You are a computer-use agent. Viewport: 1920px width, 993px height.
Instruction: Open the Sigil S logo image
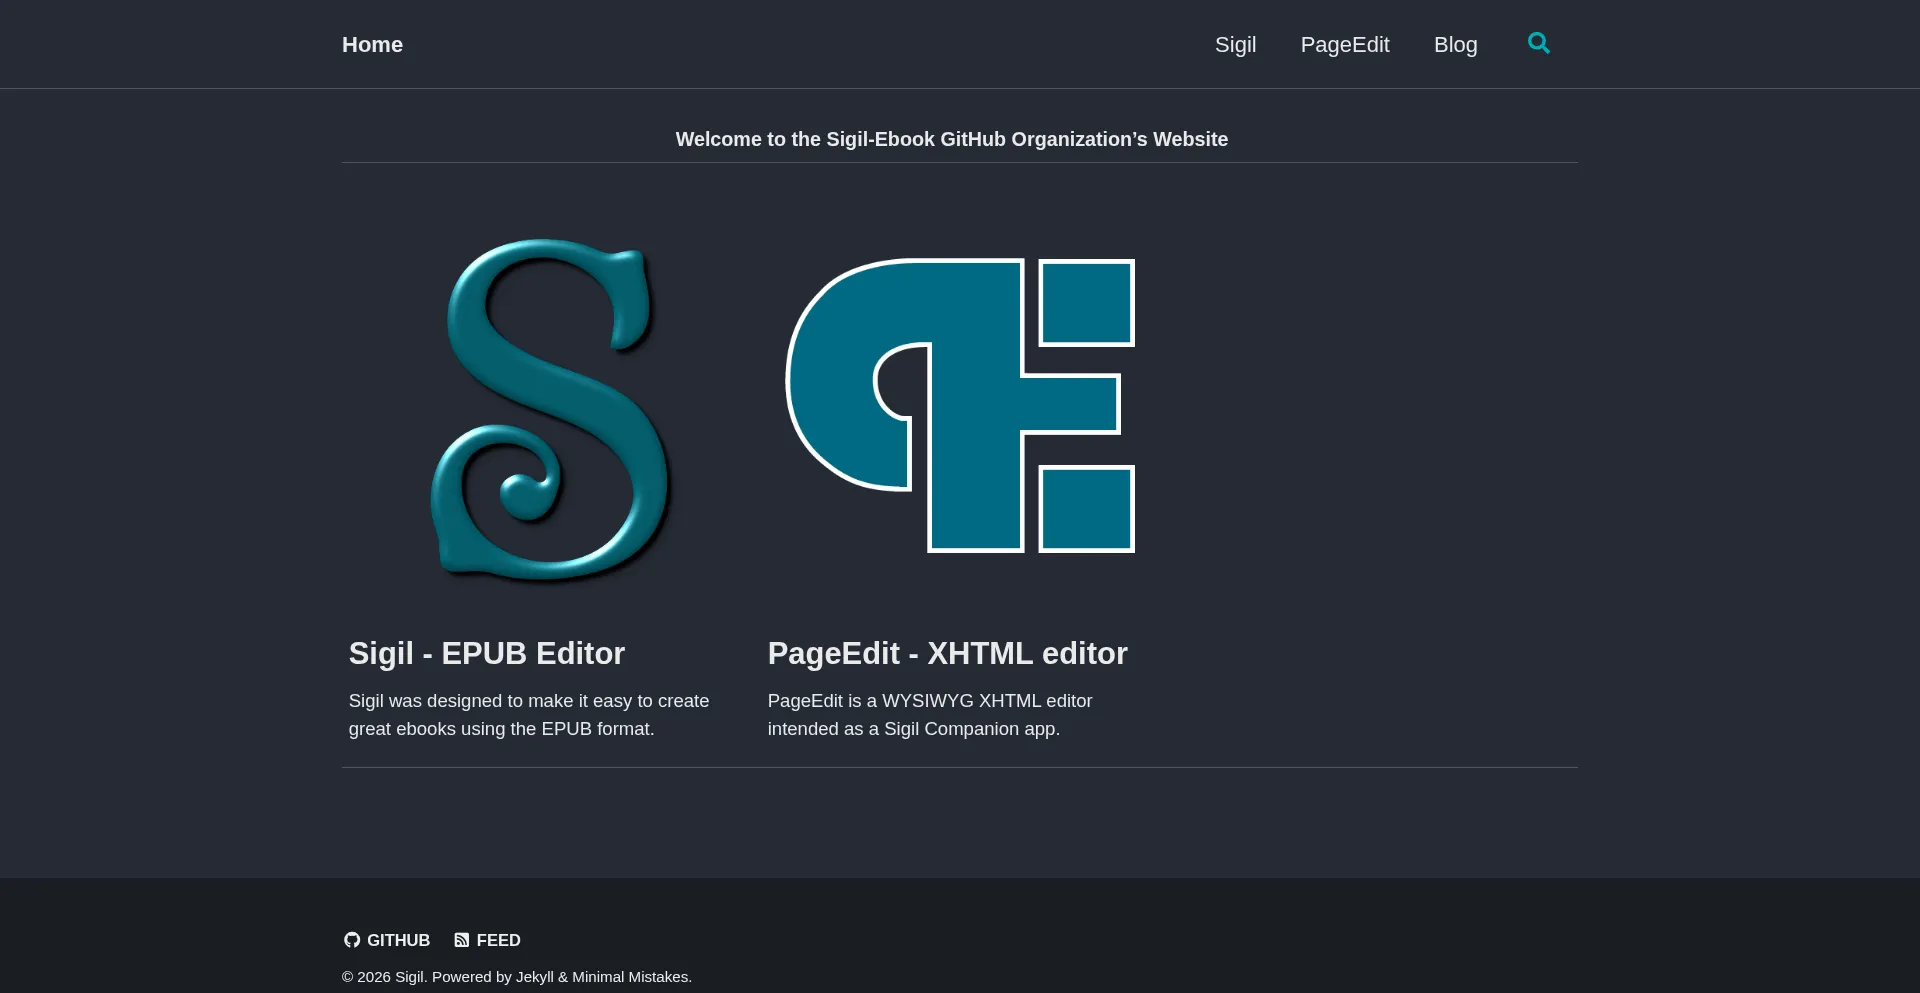tap(550, 410)
